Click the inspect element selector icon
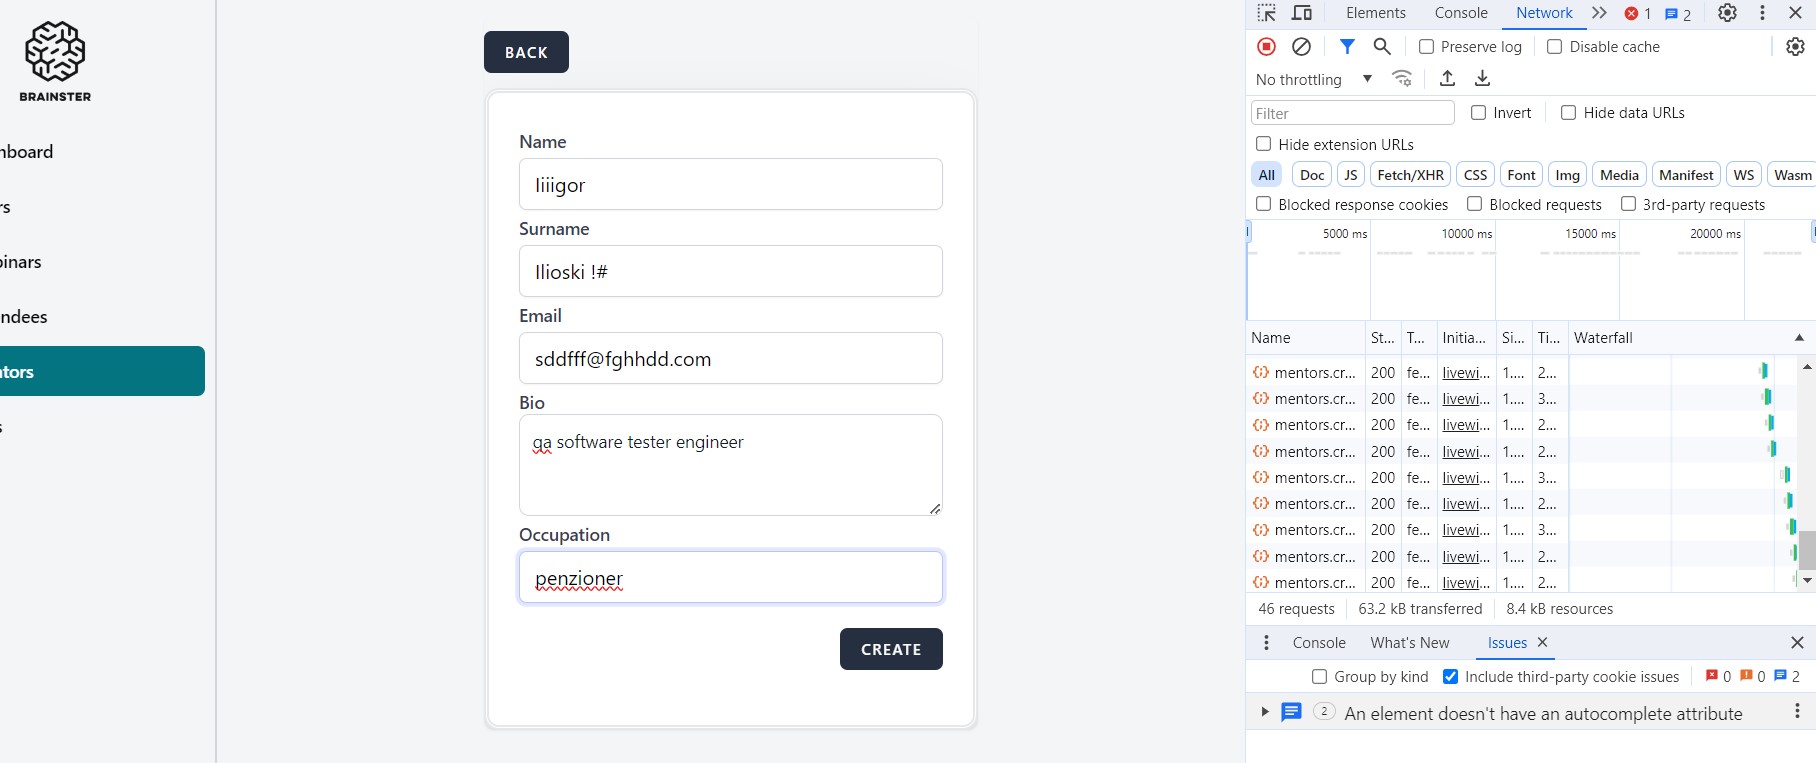 pyautogui.click(x=1266, y=13)
